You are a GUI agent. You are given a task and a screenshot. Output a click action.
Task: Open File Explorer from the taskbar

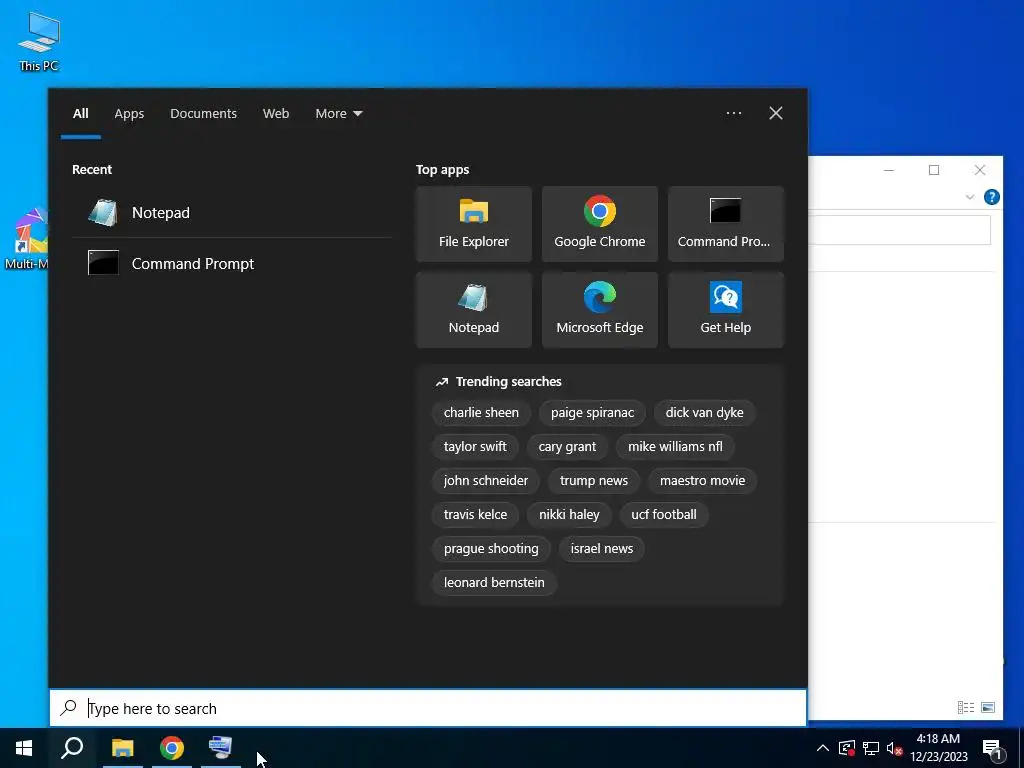[x=122, y=748]
